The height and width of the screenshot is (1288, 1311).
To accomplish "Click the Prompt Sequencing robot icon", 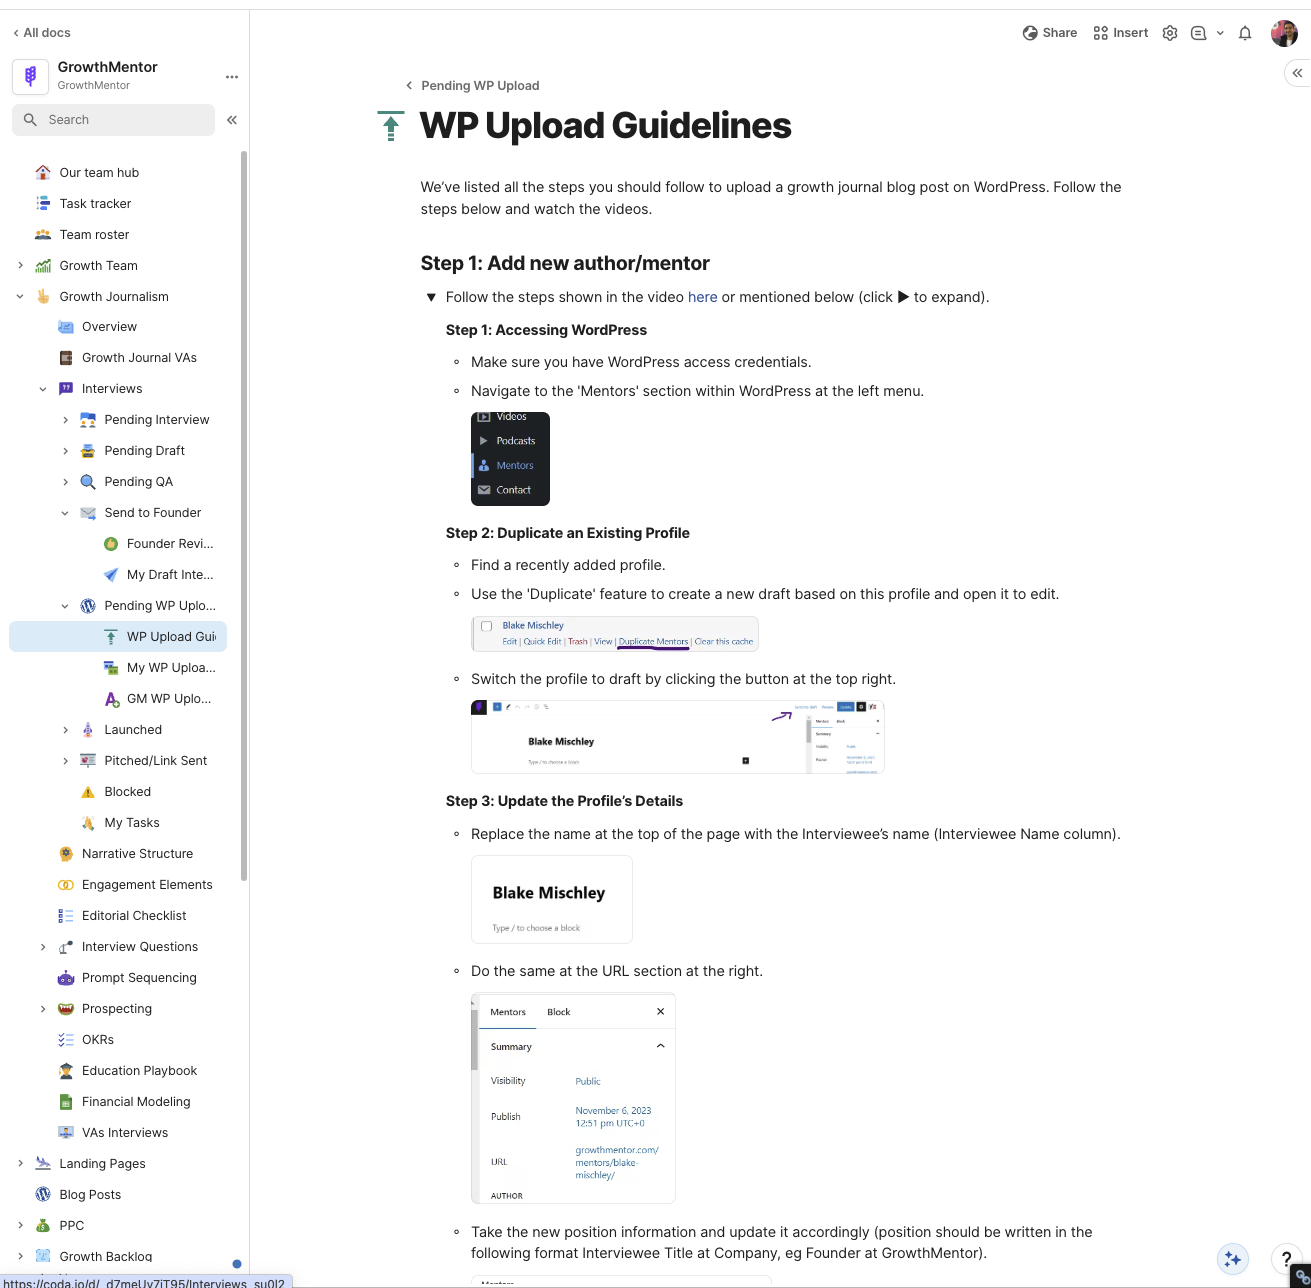I will pyautogui.click(x=66, y=978).
